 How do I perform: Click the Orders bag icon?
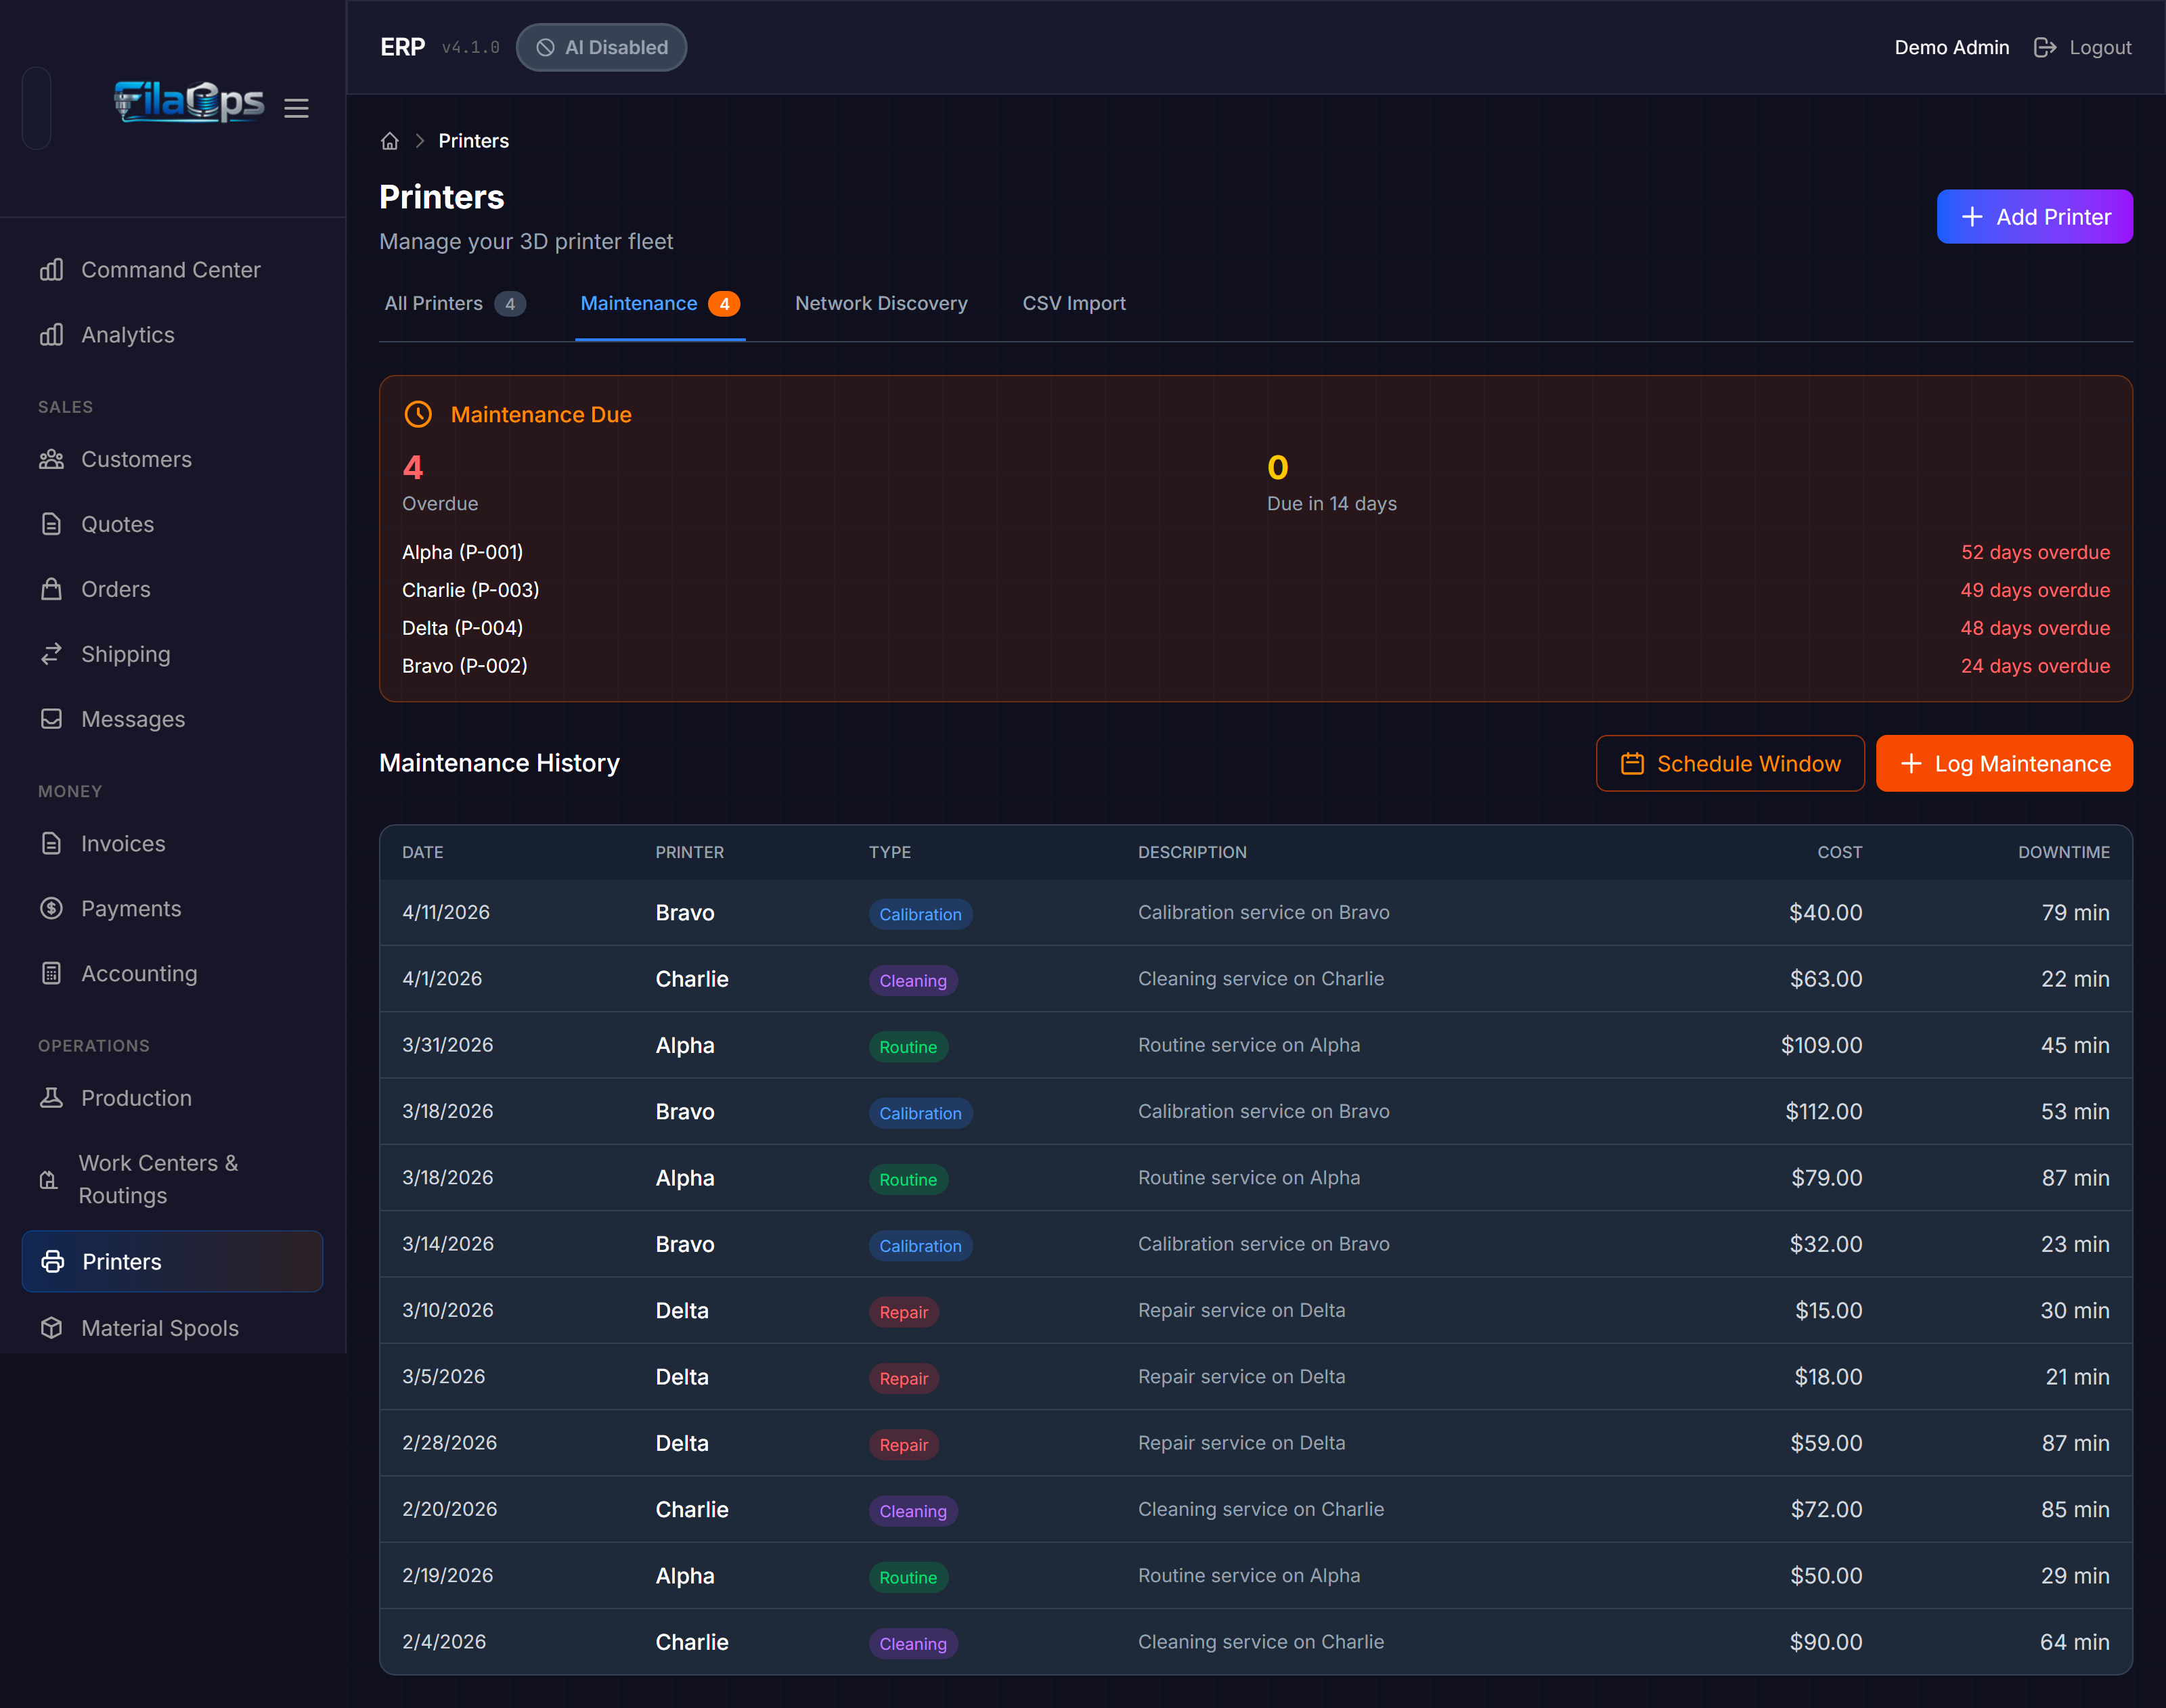pyautogui.click(x=51, y=589)
